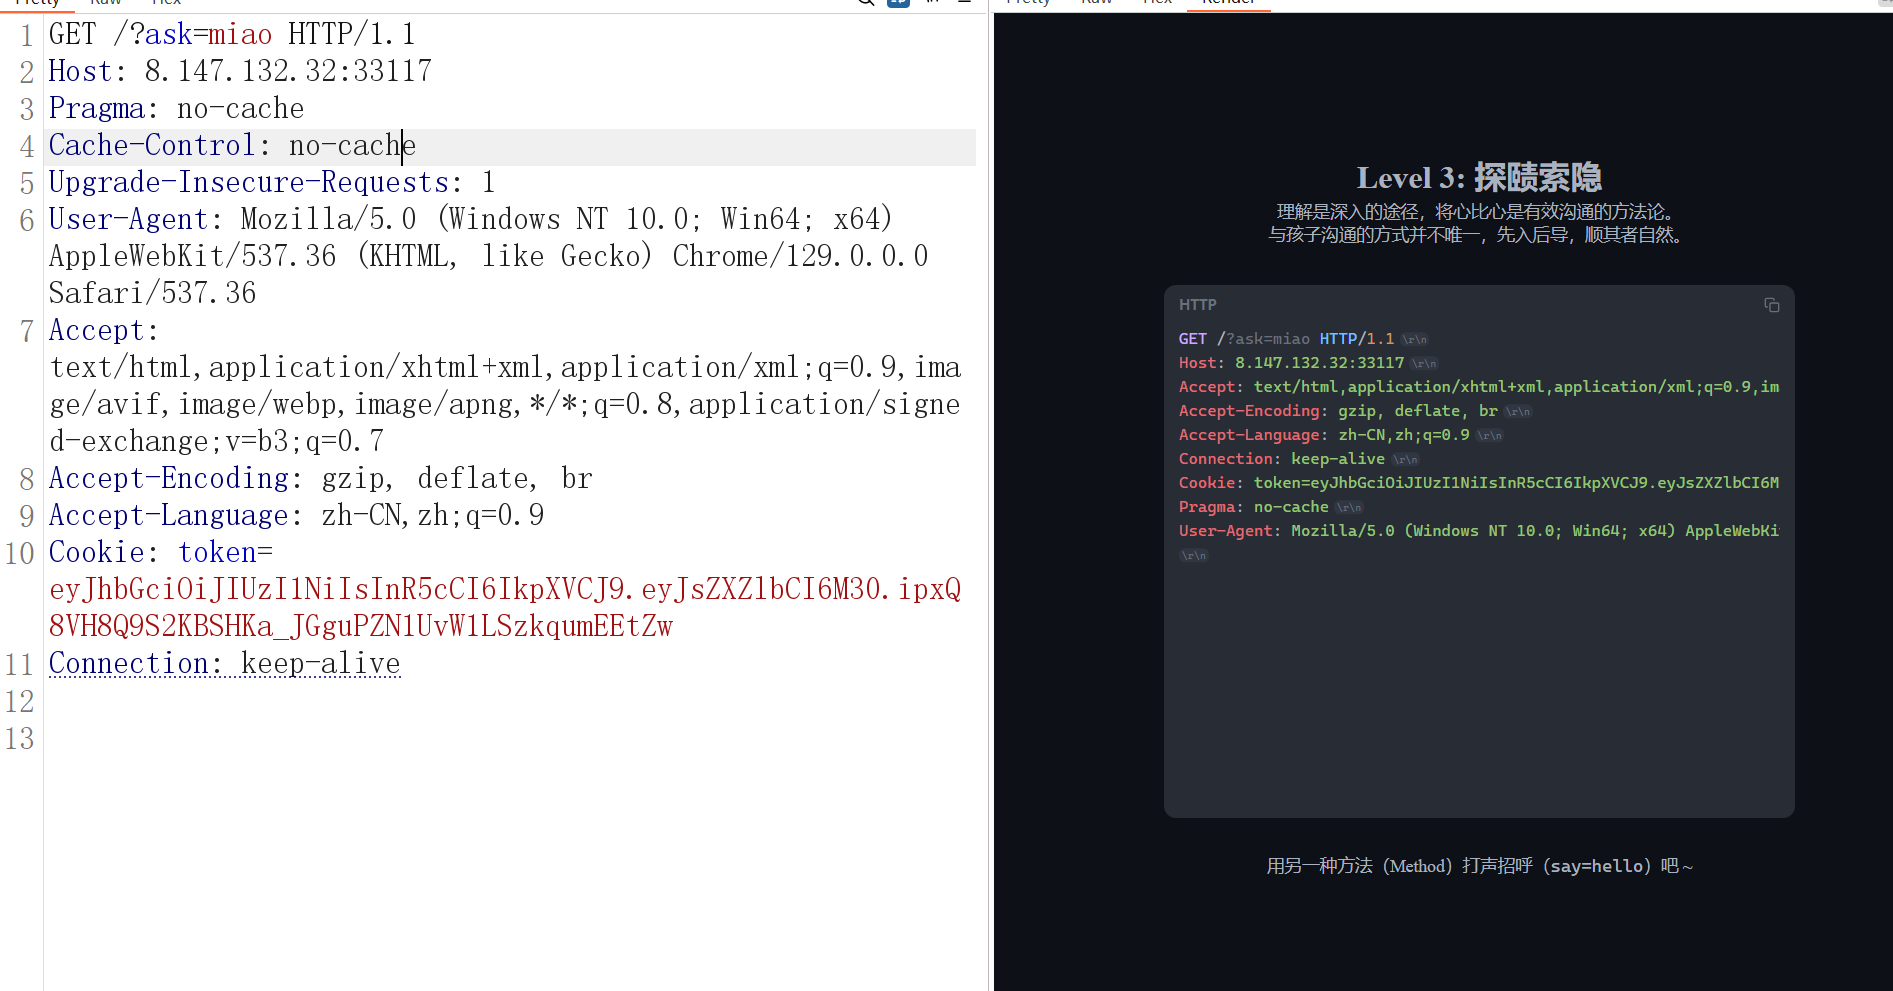1893x991 pixels.
Task: Place cursor on Cache-Control header line
Action: 232,146
